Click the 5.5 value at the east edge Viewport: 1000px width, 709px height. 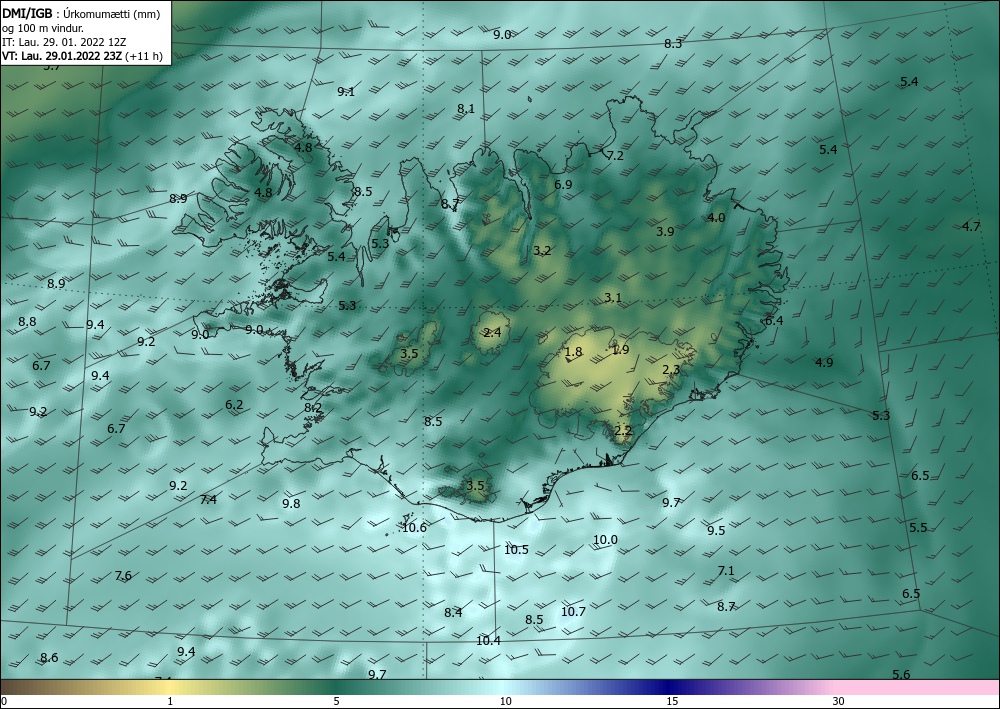coord(918,528)
